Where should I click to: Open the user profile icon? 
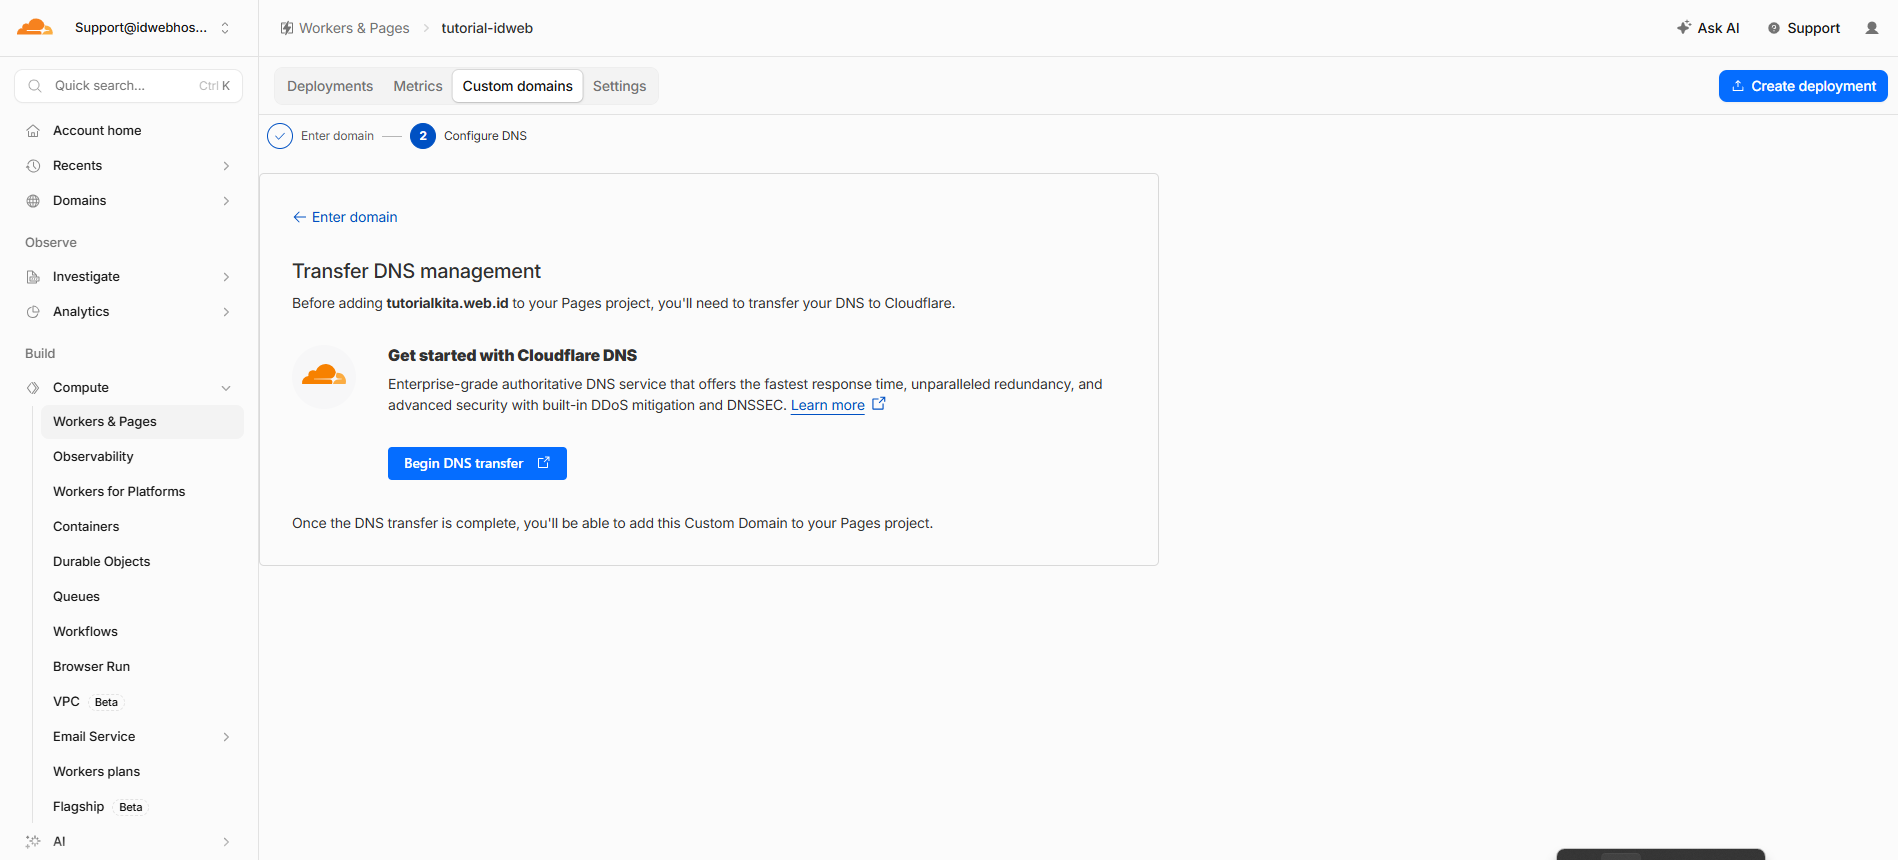tap(1872, 28)
